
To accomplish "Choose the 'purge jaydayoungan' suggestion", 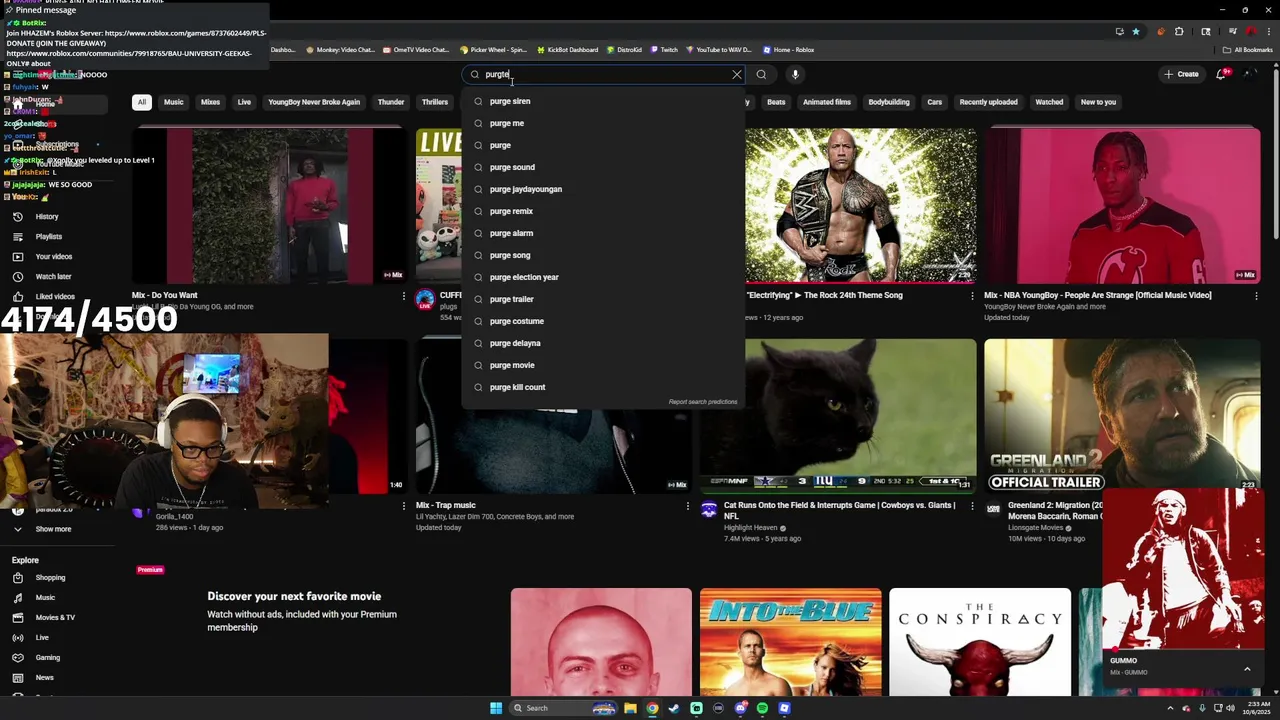I will coord(603,189).
